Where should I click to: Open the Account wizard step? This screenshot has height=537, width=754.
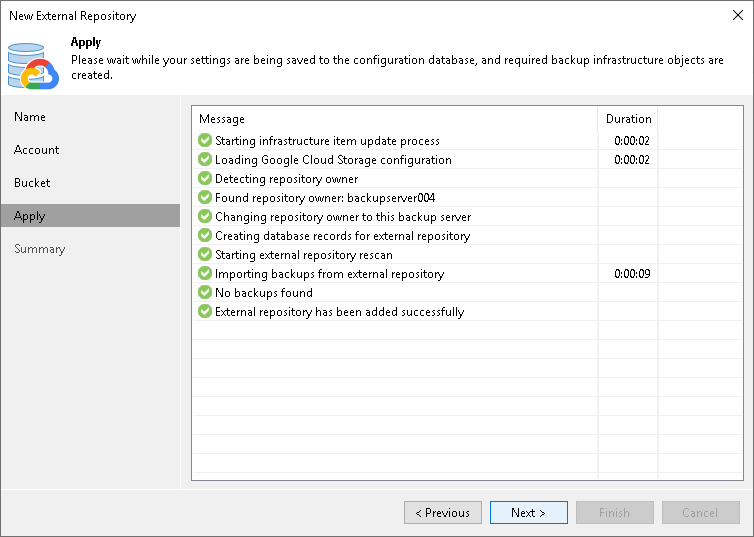coord(90,150)
